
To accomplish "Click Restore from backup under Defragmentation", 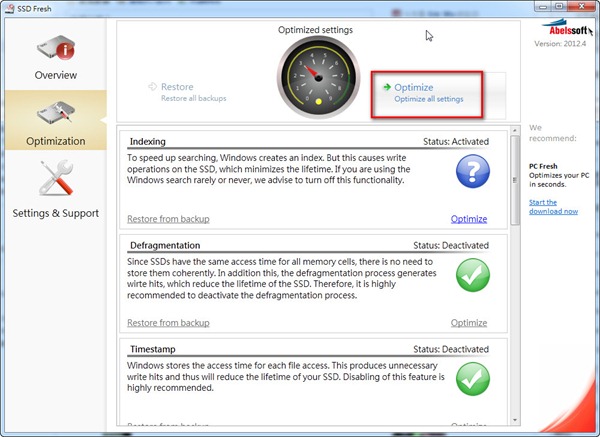I will click(x=168, y=323).
